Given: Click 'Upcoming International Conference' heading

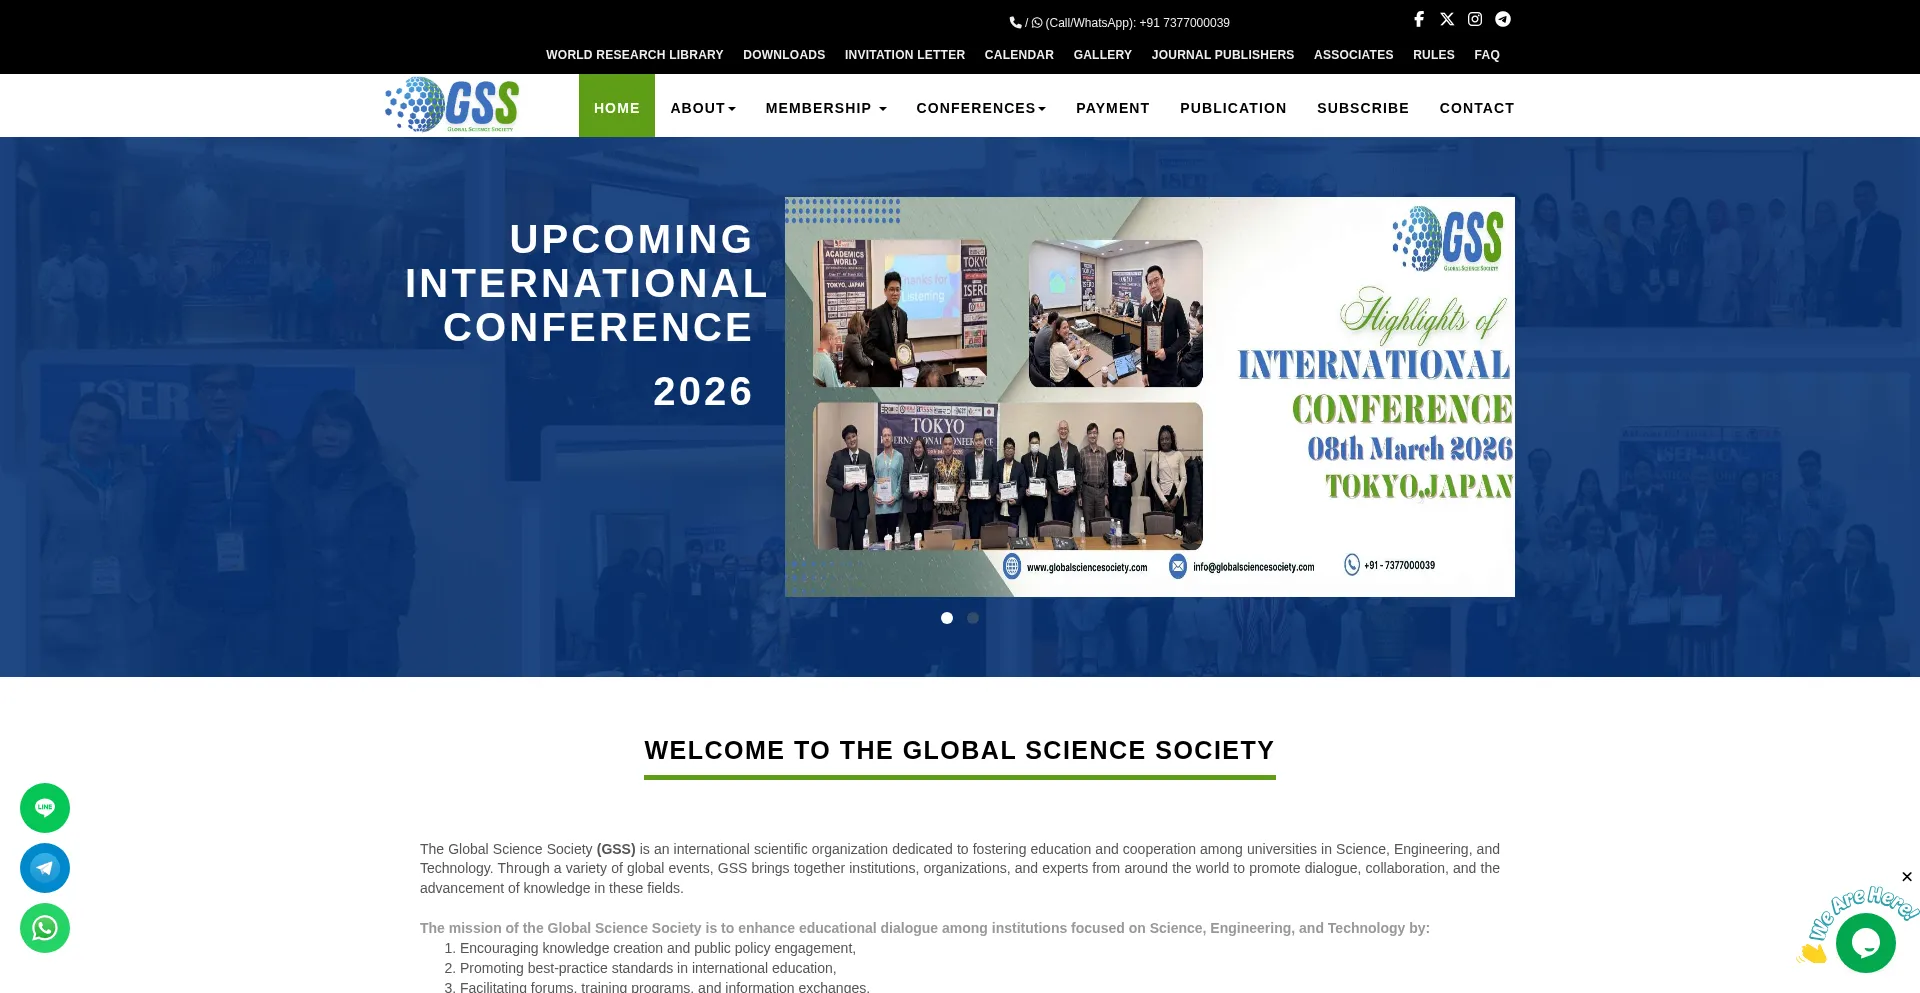Looking at the screenshot, I should point(587,283).
